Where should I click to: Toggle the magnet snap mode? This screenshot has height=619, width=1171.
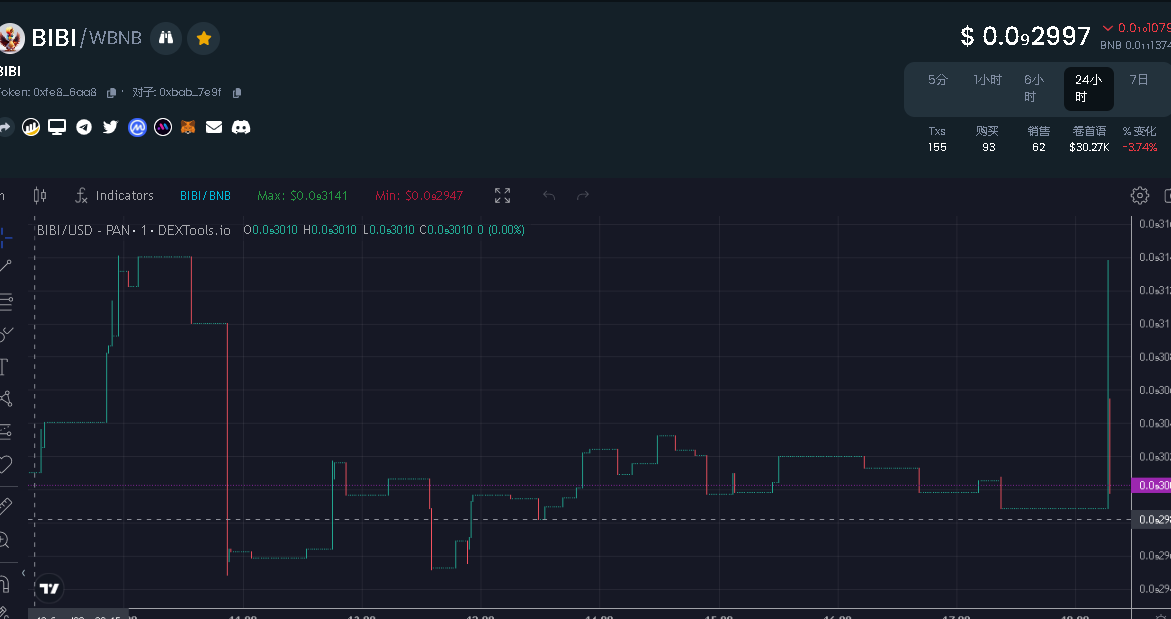coord(4,583)
